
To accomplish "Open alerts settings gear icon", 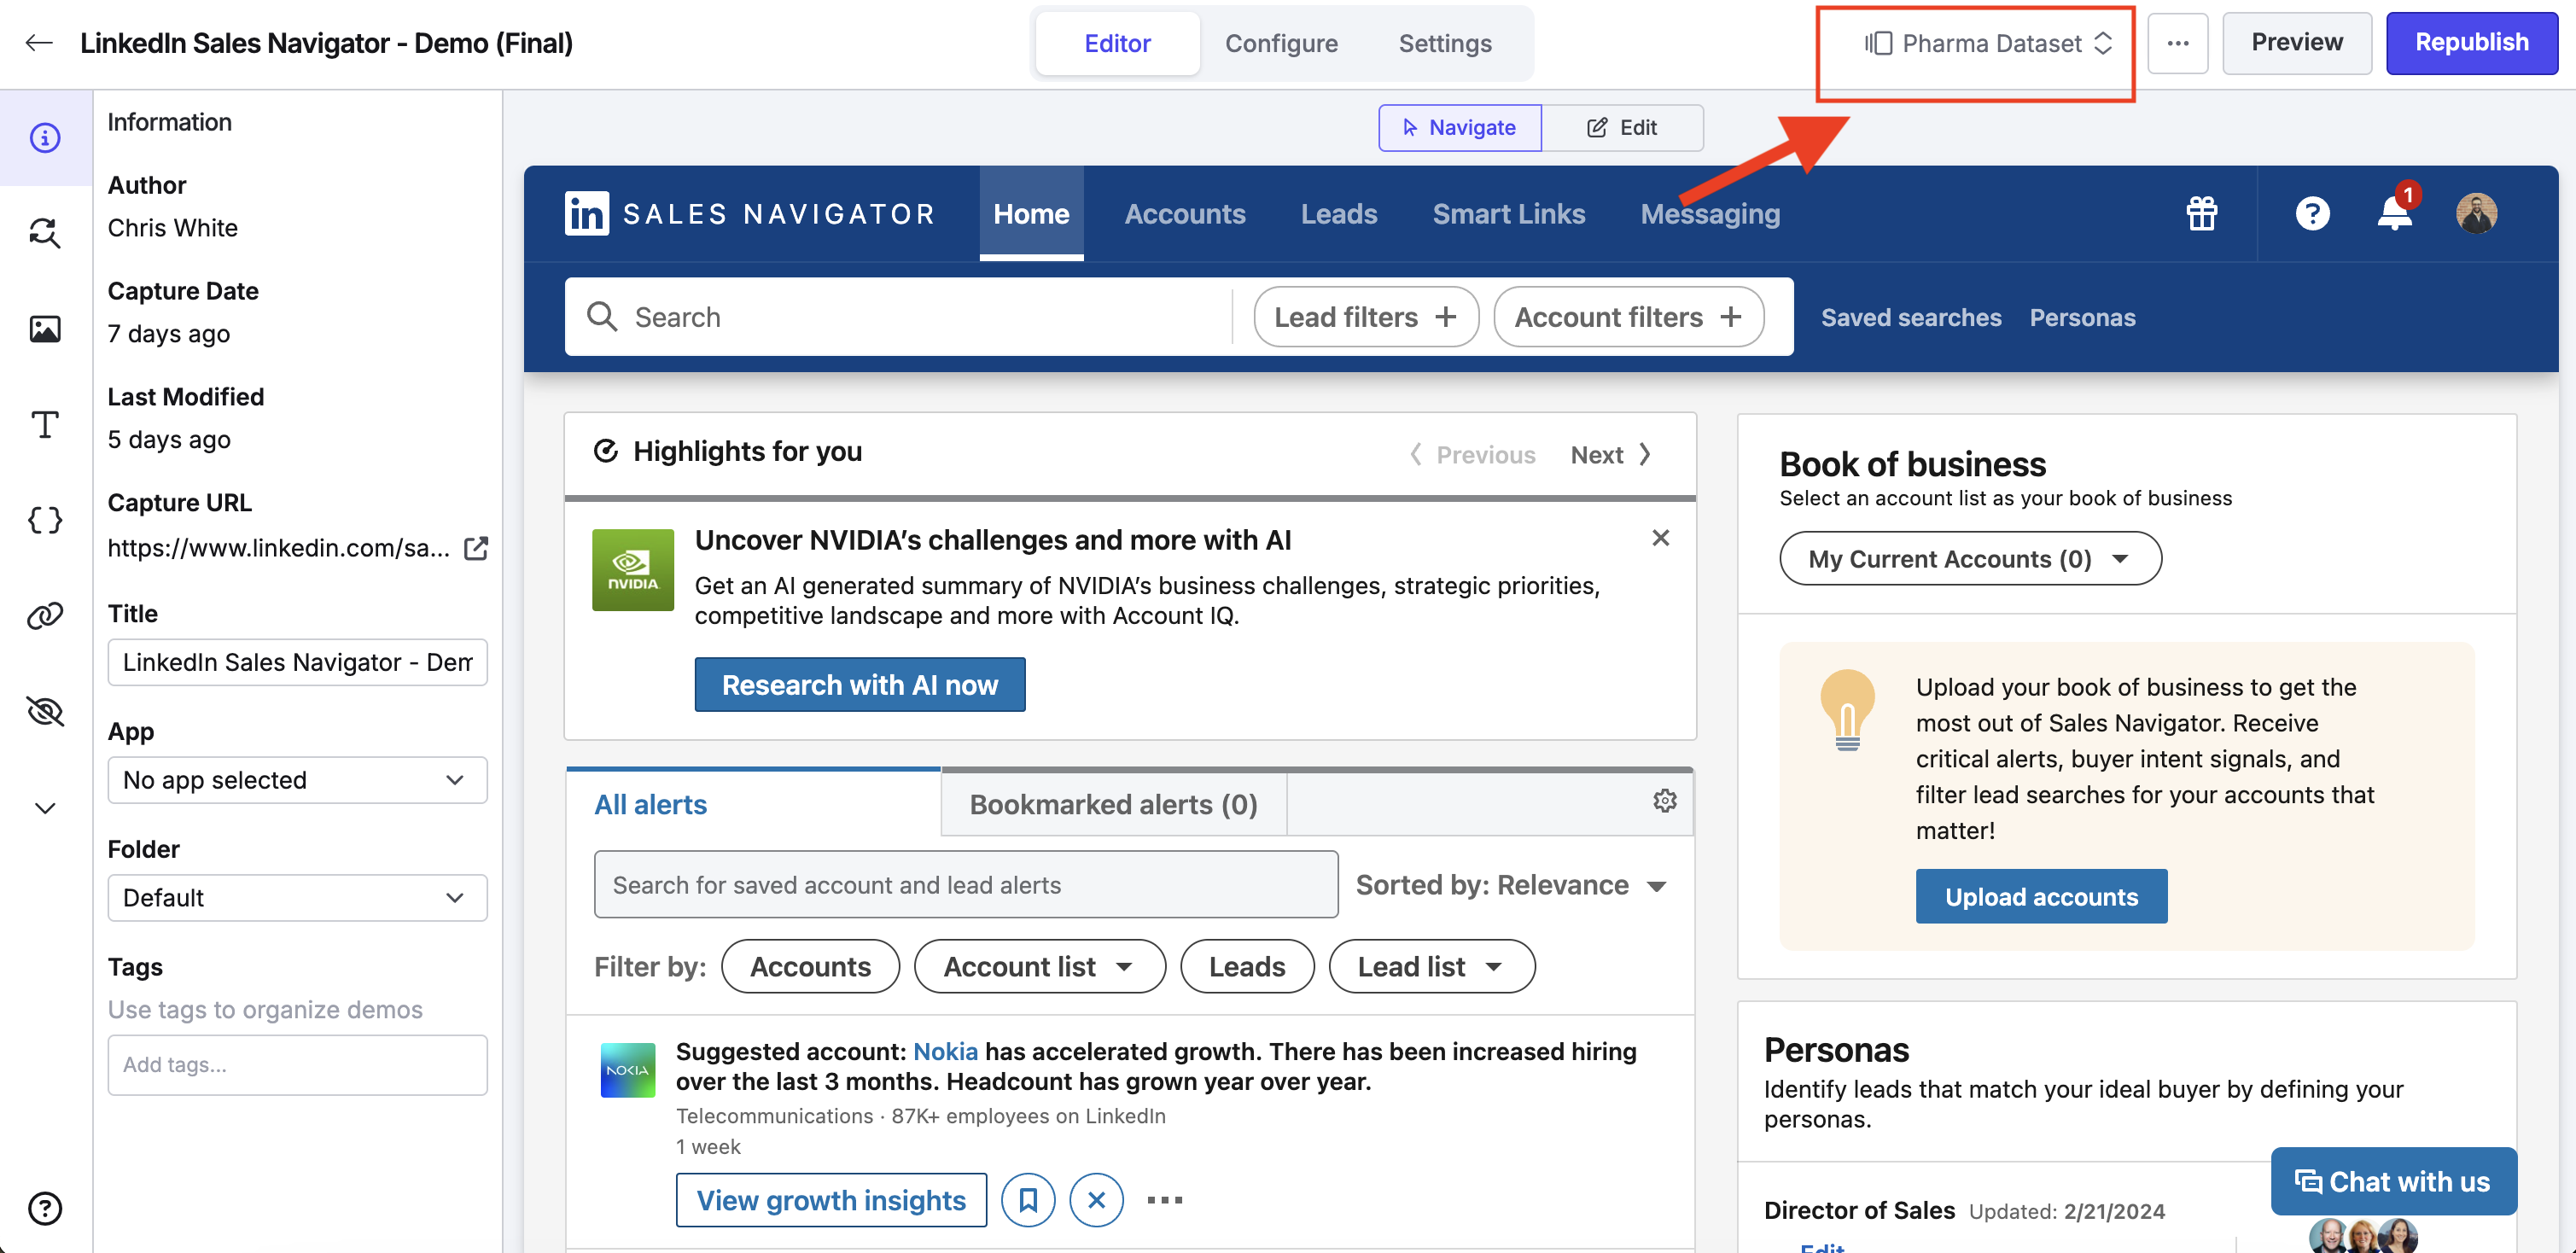I will [1664, 801].
